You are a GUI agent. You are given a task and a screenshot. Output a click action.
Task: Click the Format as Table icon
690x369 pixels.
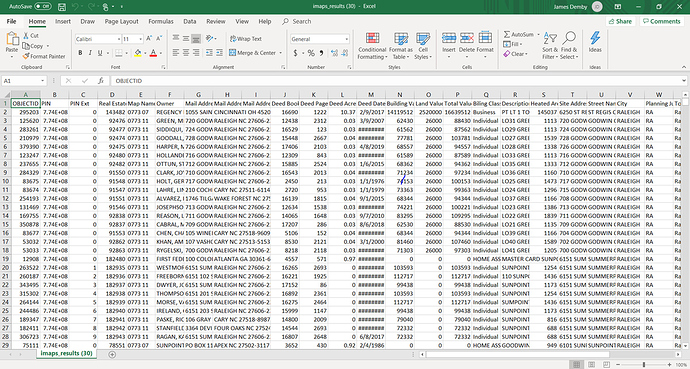click(400, 38)
